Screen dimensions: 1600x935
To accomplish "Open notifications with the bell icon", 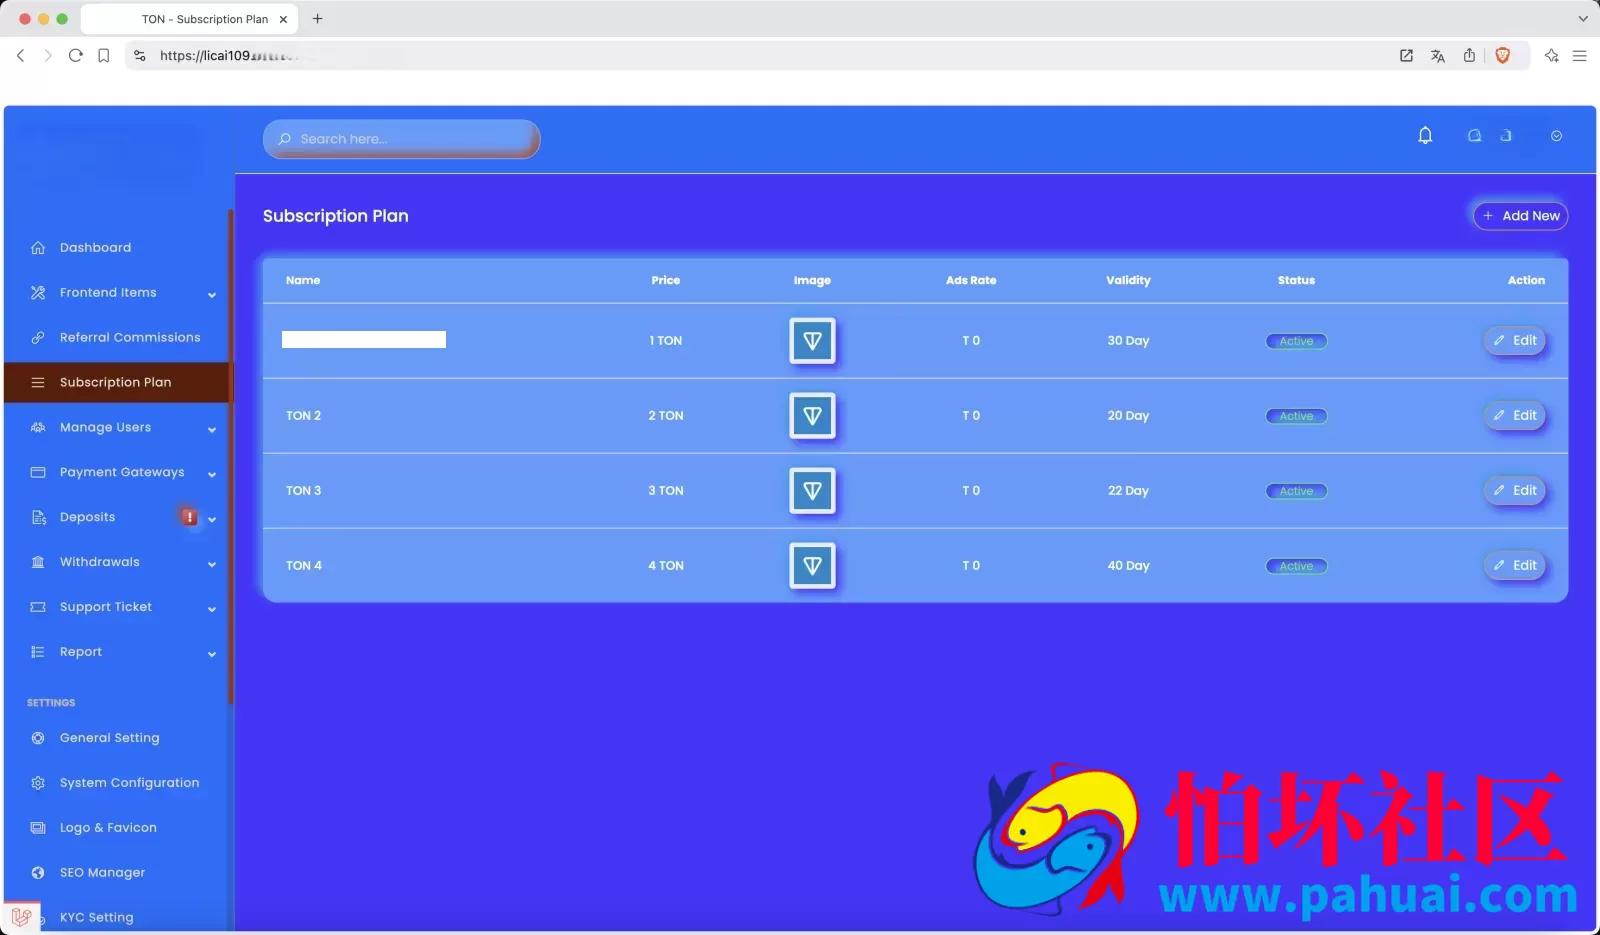I will pyautogui.click(x=1425, y=135).
